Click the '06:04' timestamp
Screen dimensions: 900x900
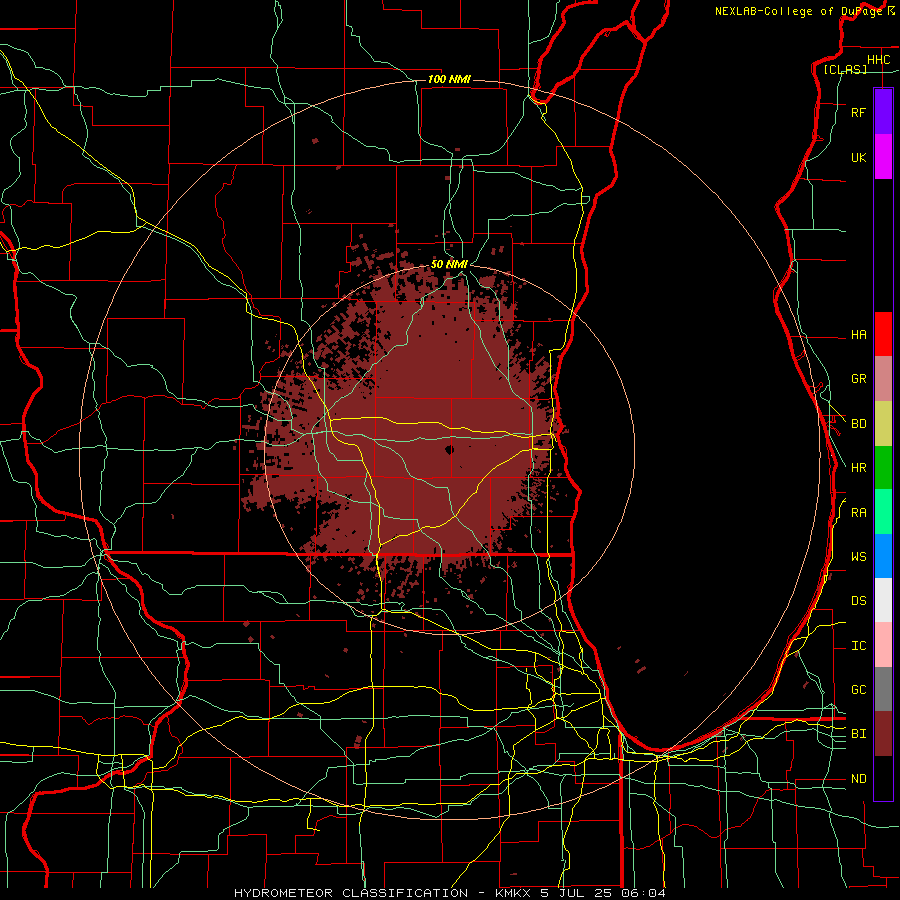(643, 893)
